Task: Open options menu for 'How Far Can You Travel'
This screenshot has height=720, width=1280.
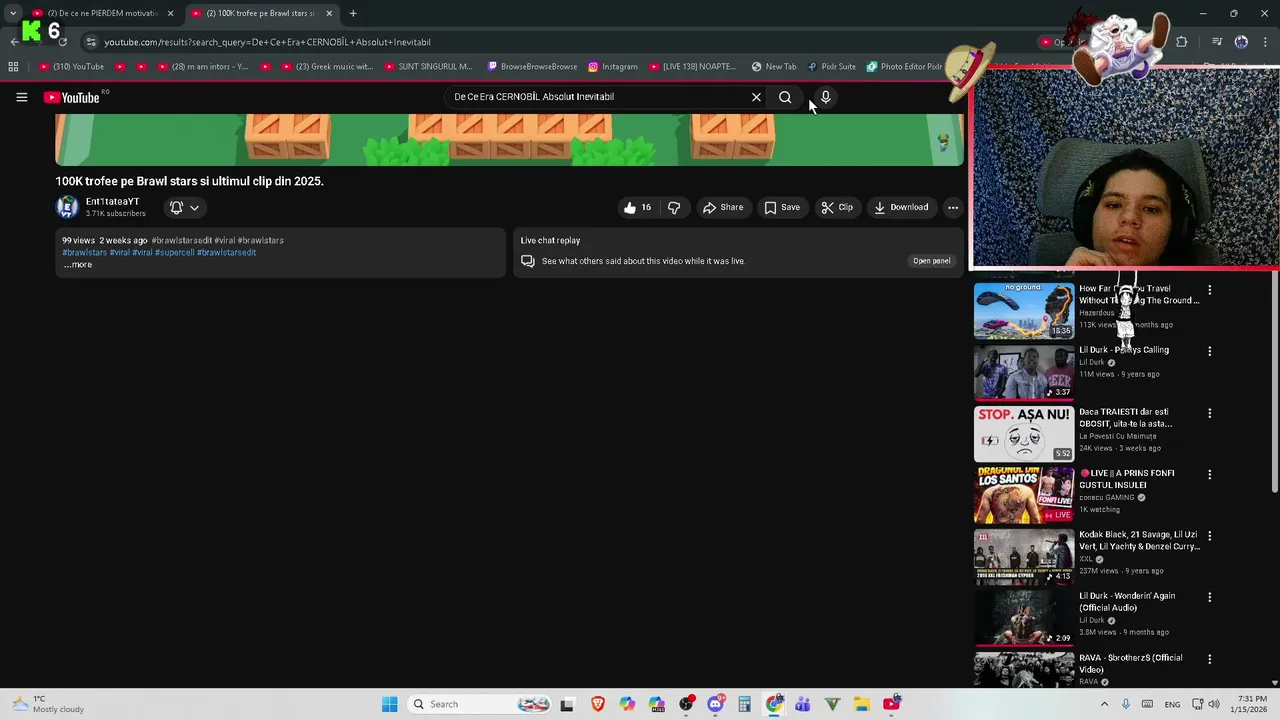Action: [x=1209, y=290]
